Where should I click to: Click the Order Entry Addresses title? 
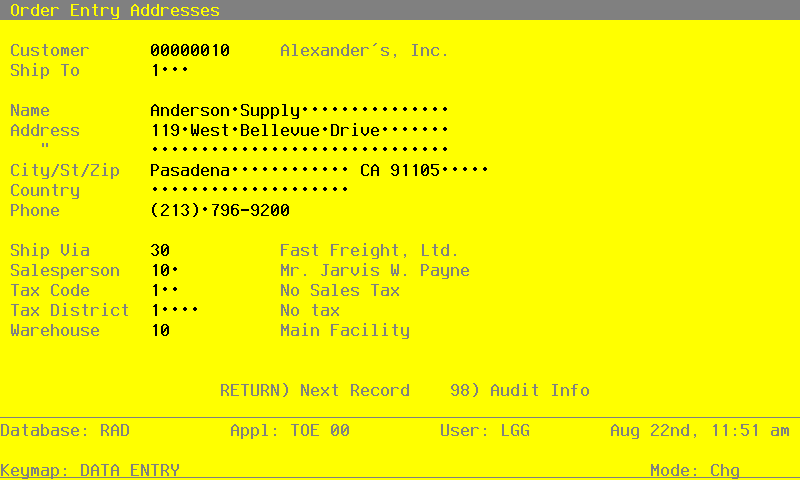coord(115,10)
